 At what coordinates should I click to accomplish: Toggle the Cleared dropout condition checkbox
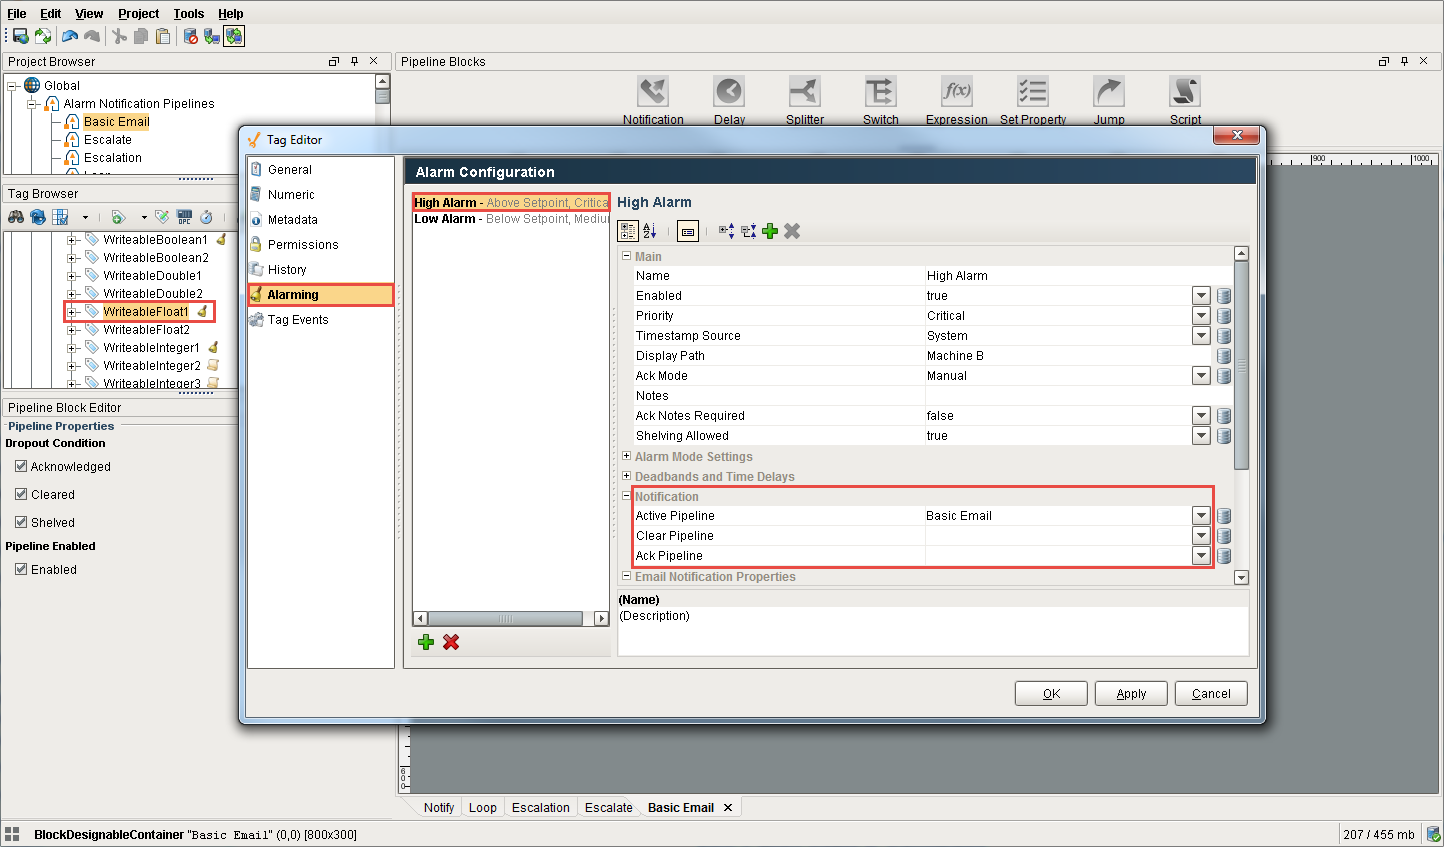coord(21,494)
